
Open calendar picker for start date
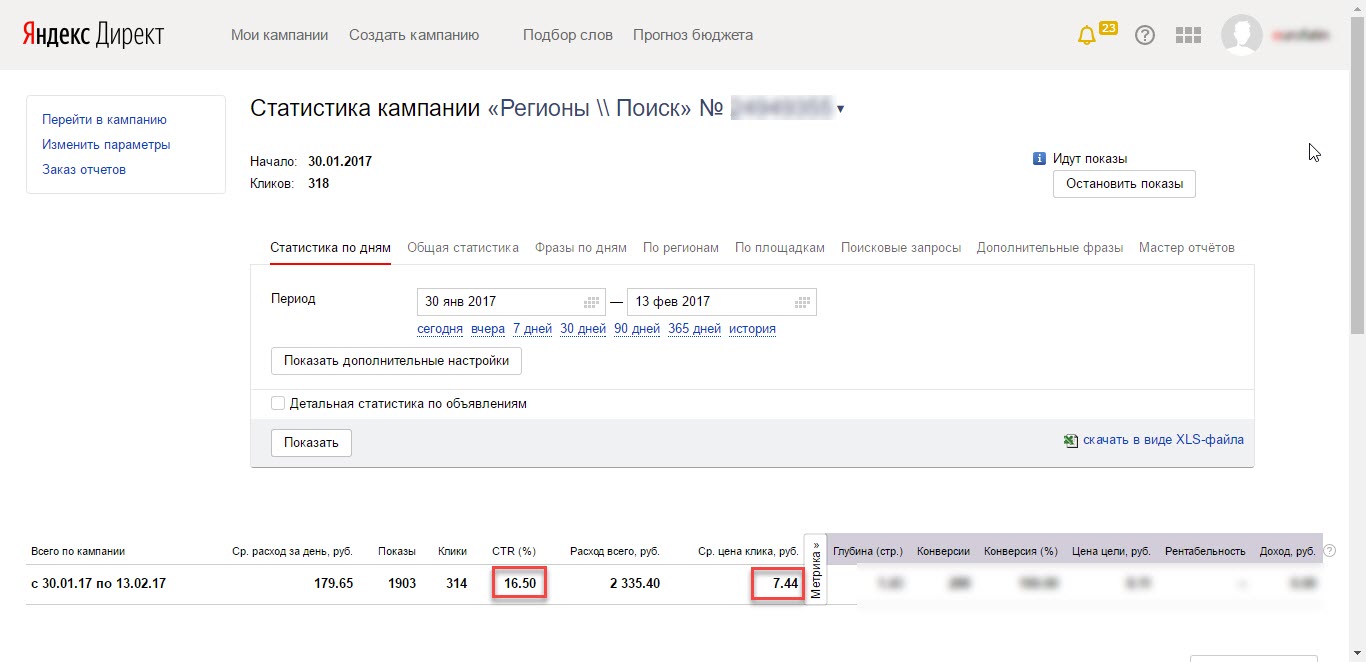coord(591,302)
